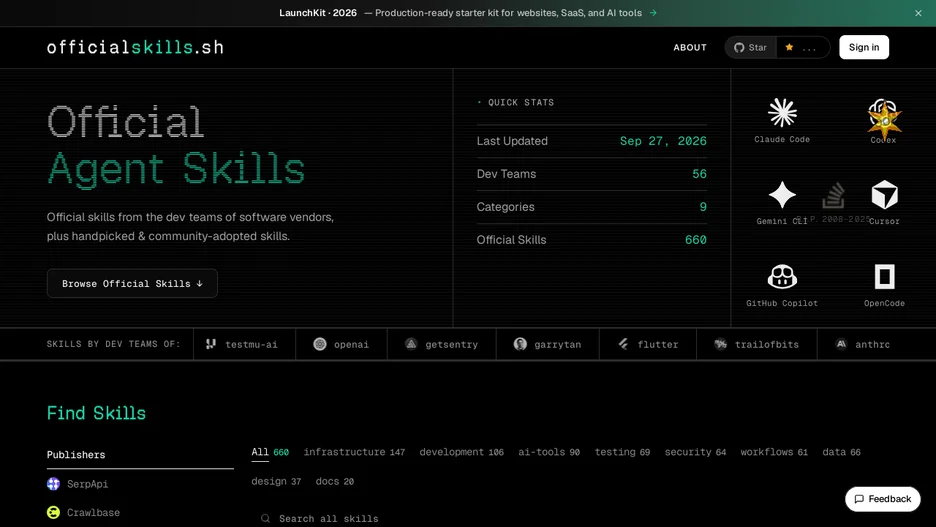Open the ABOUT page

click(689, 47)
